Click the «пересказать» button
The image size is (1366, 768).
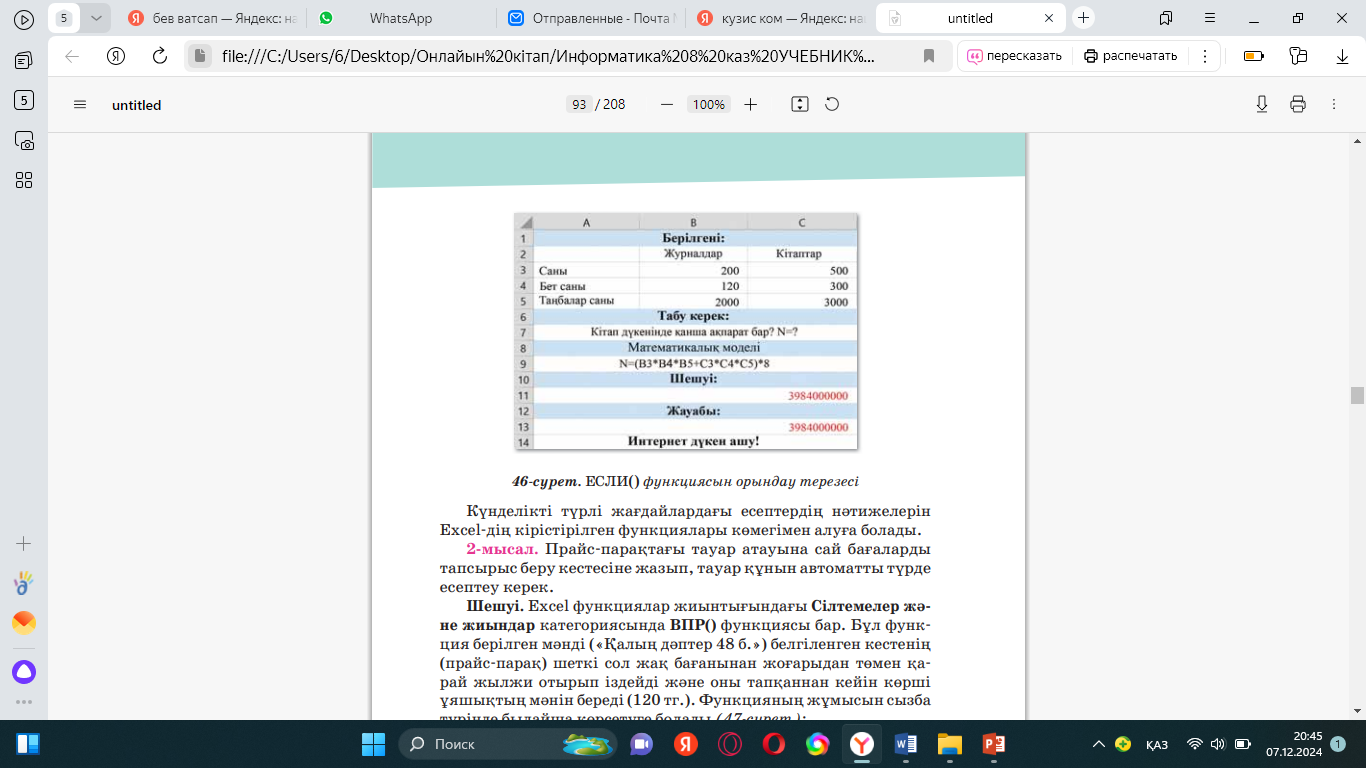point(1014,56)
